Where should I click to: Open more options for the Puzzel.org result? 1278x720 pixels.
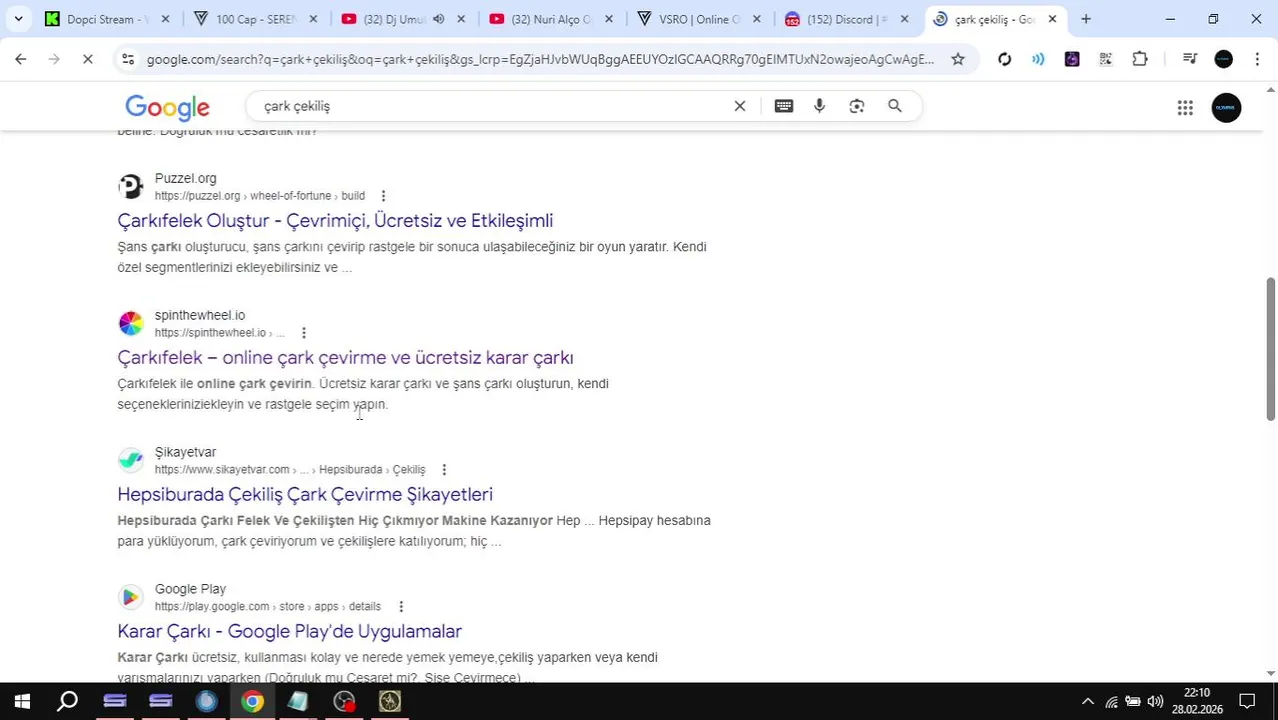pos(383,196)
